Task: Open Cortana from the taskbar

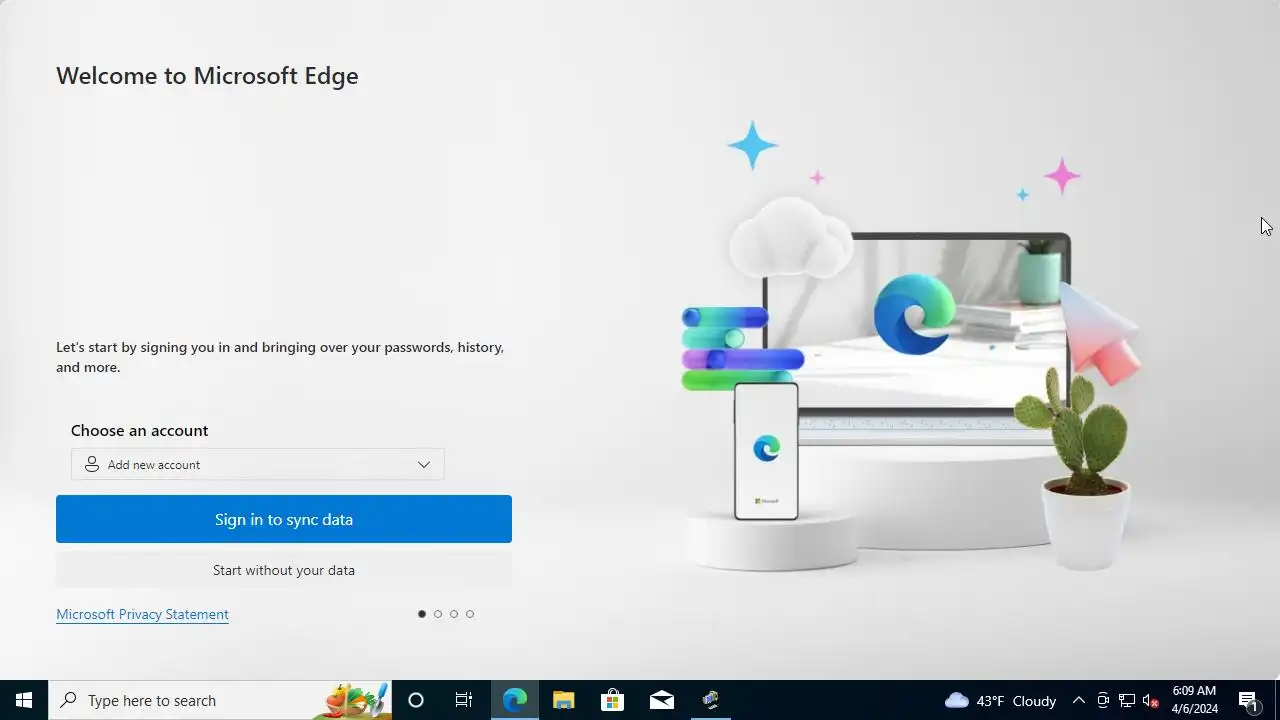Action: click(x=416, y=700)
